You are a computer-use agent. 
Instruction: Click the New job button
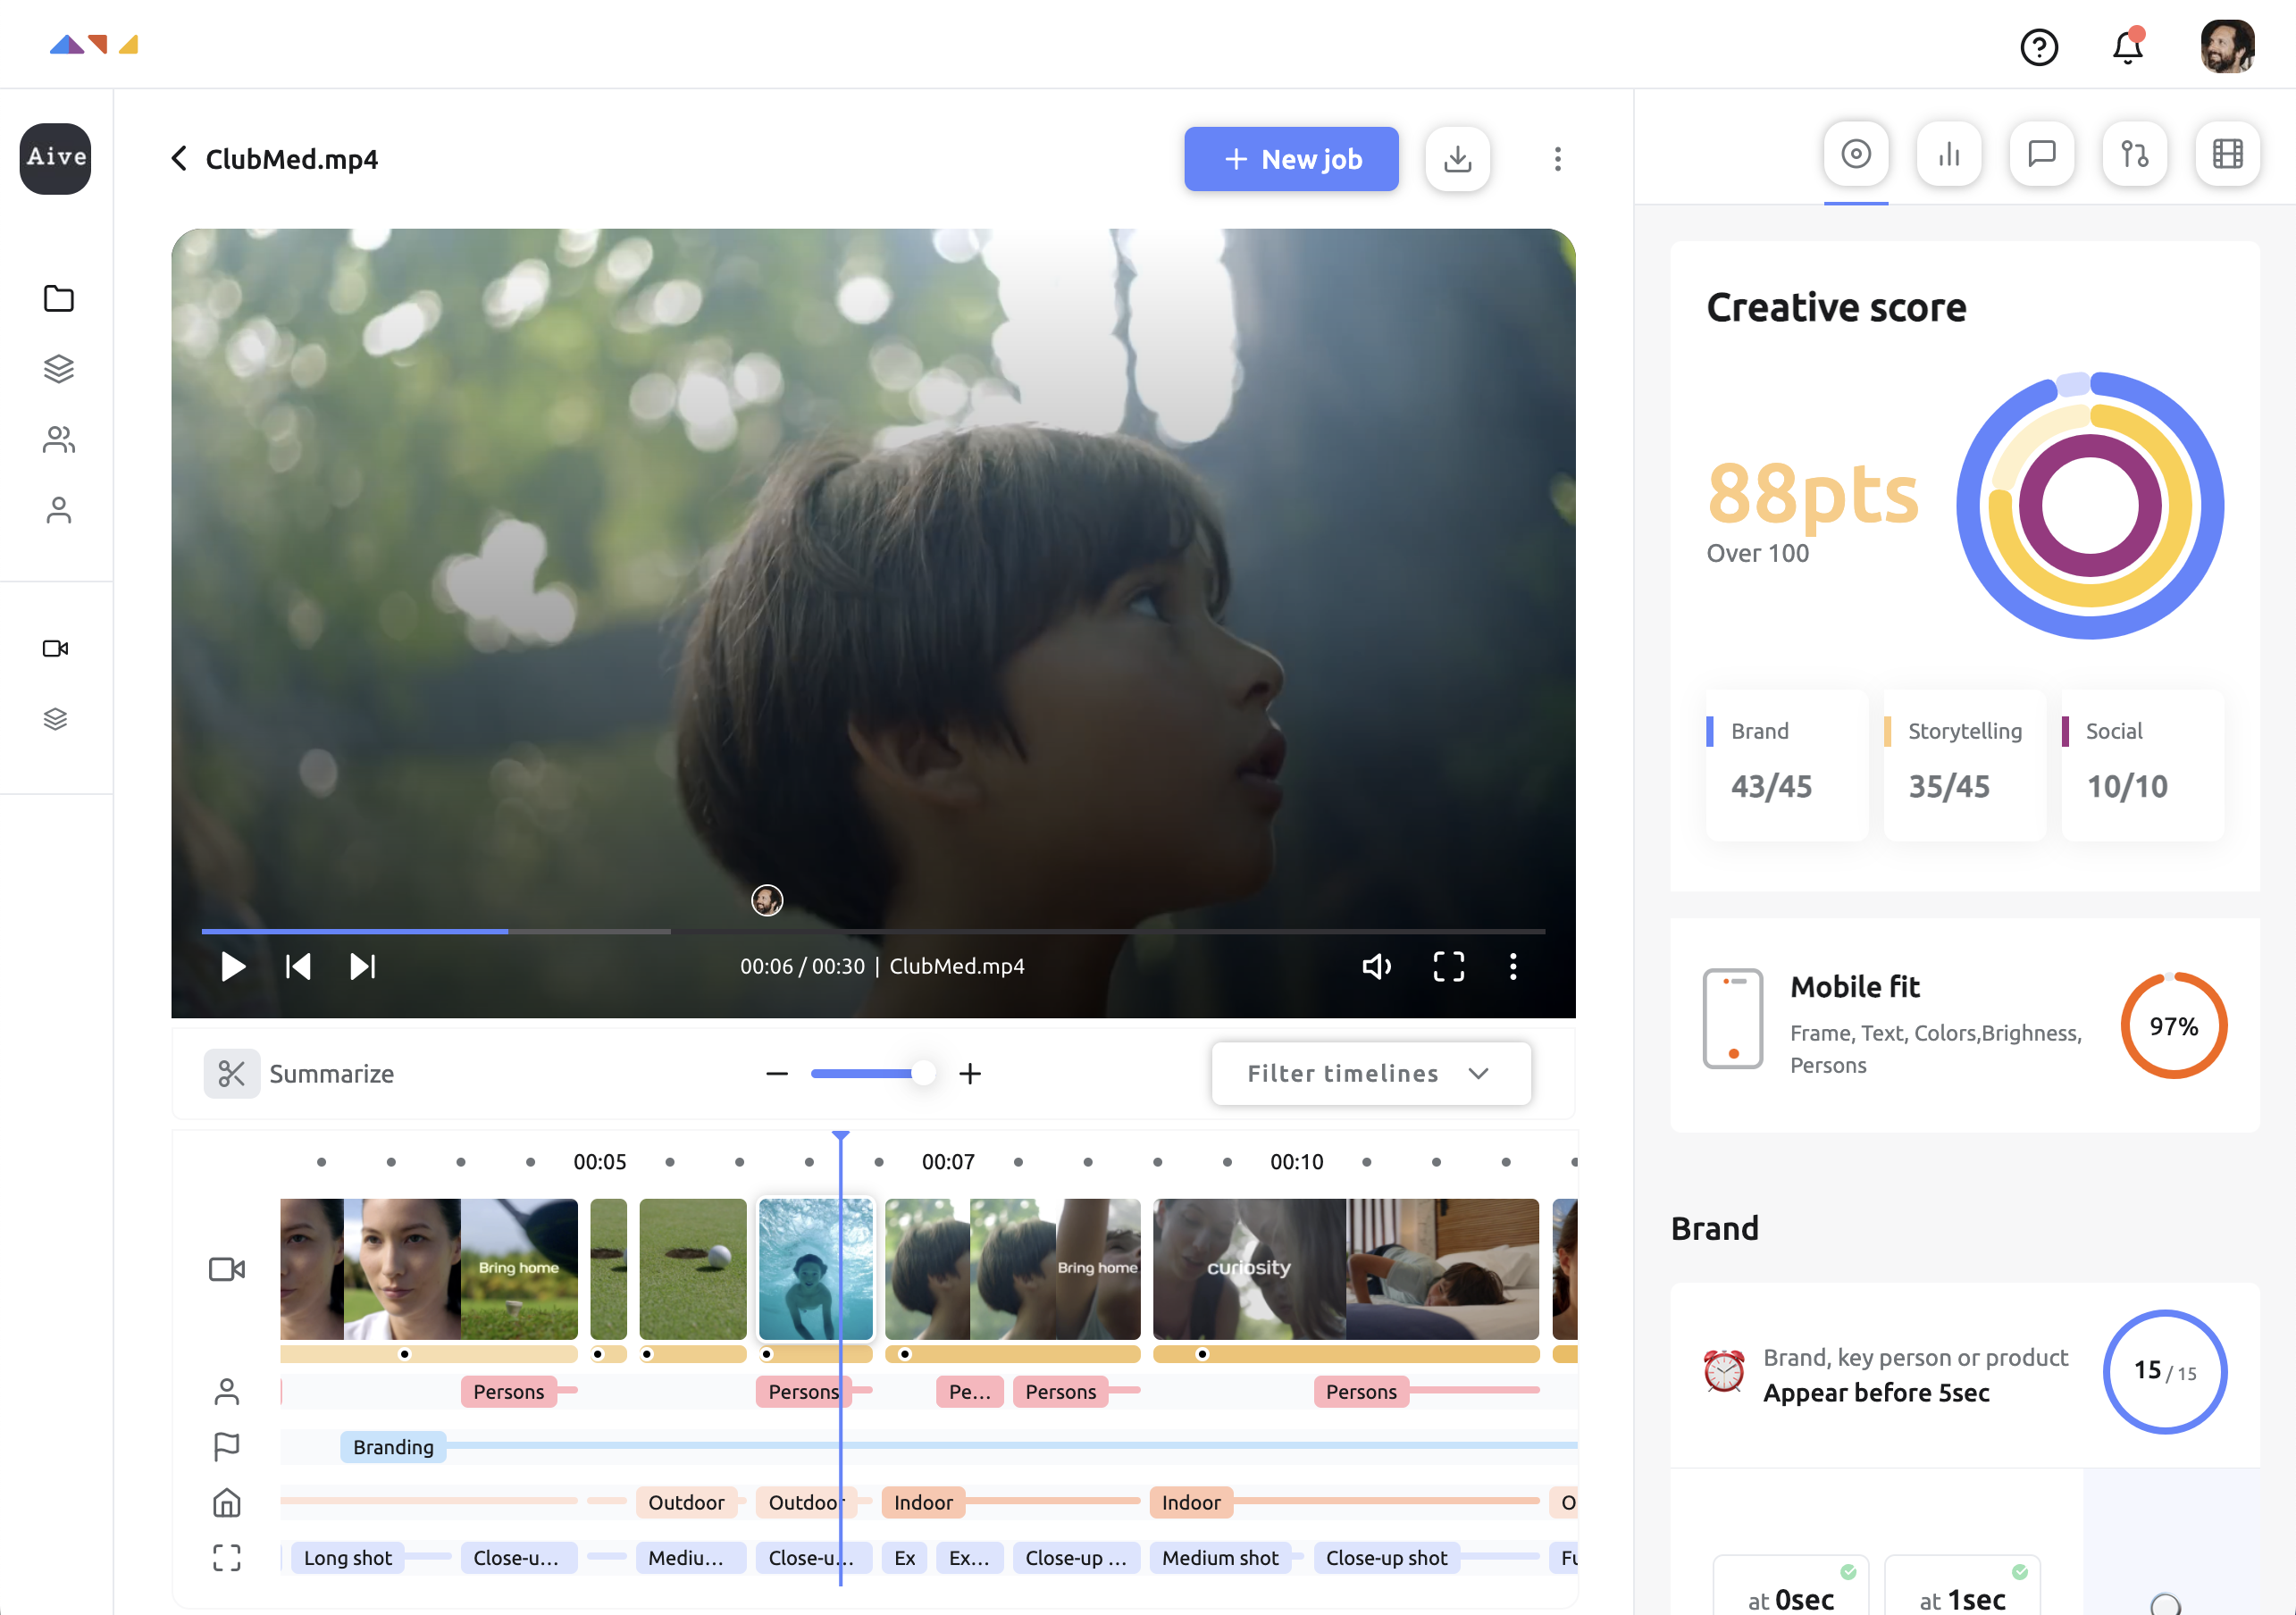click(1291, 158)
